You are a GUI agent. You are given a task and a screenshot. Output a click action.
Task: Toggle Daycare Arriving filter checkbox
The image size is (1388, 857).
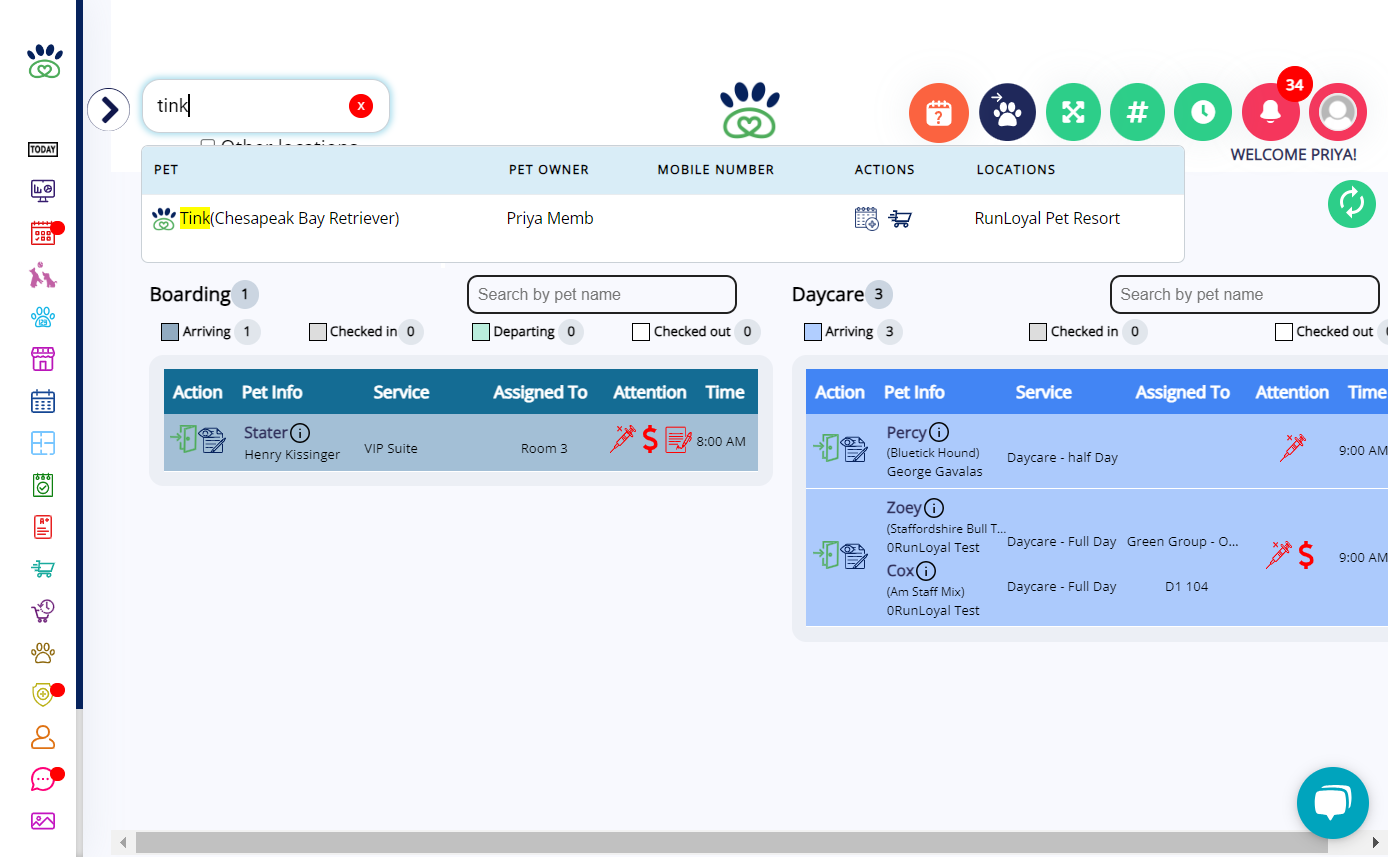pos(813,332)
